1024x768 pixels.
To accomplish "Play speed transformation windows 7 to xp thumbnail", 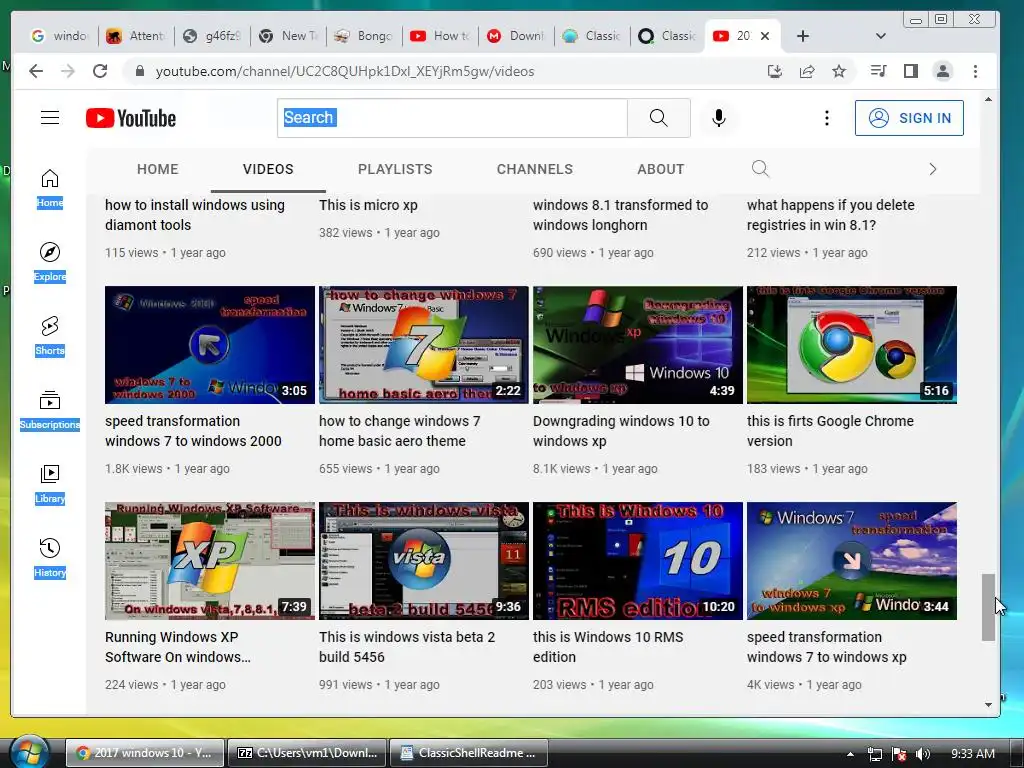I will [852, 561].
